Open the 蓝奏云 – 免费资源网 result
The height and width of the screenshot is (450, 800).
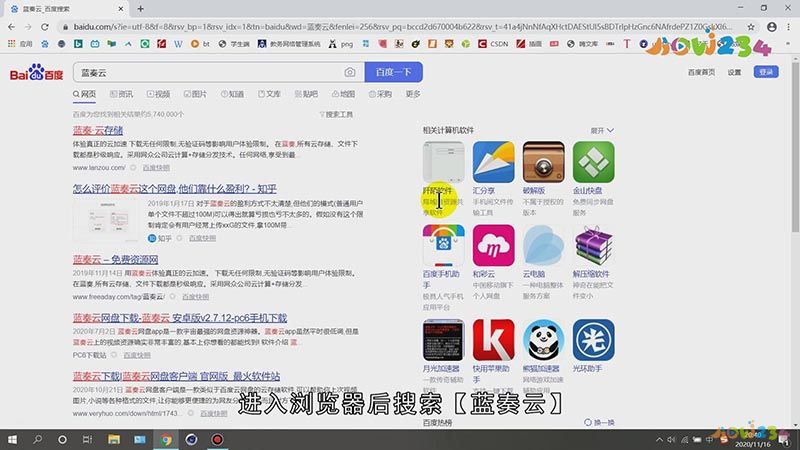[115, 259]
